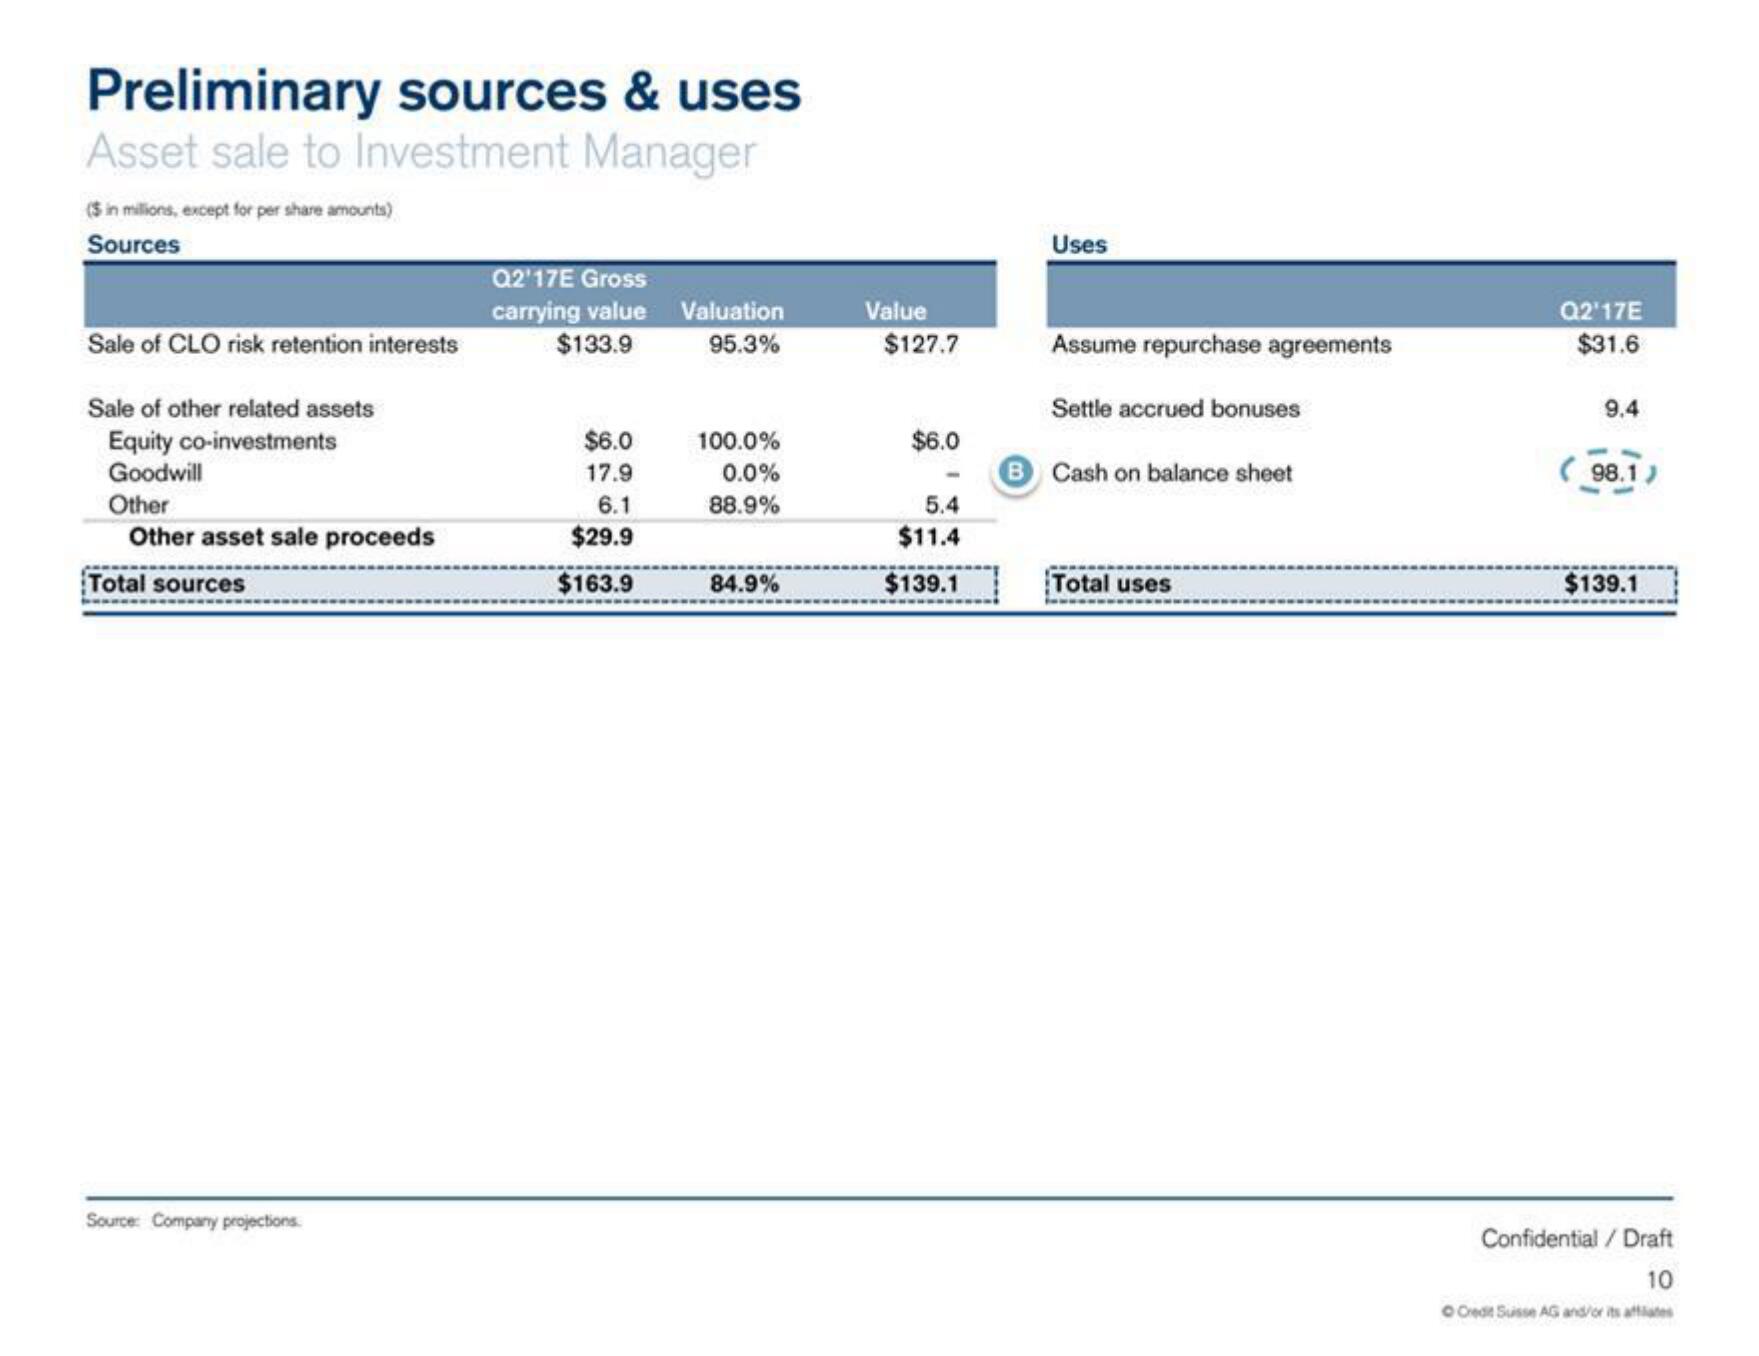Click the circled B marker icon
Image resolution: width=1759 pixels, height=1356 pixels.
pyautogui.click(x=1015, y=472)
